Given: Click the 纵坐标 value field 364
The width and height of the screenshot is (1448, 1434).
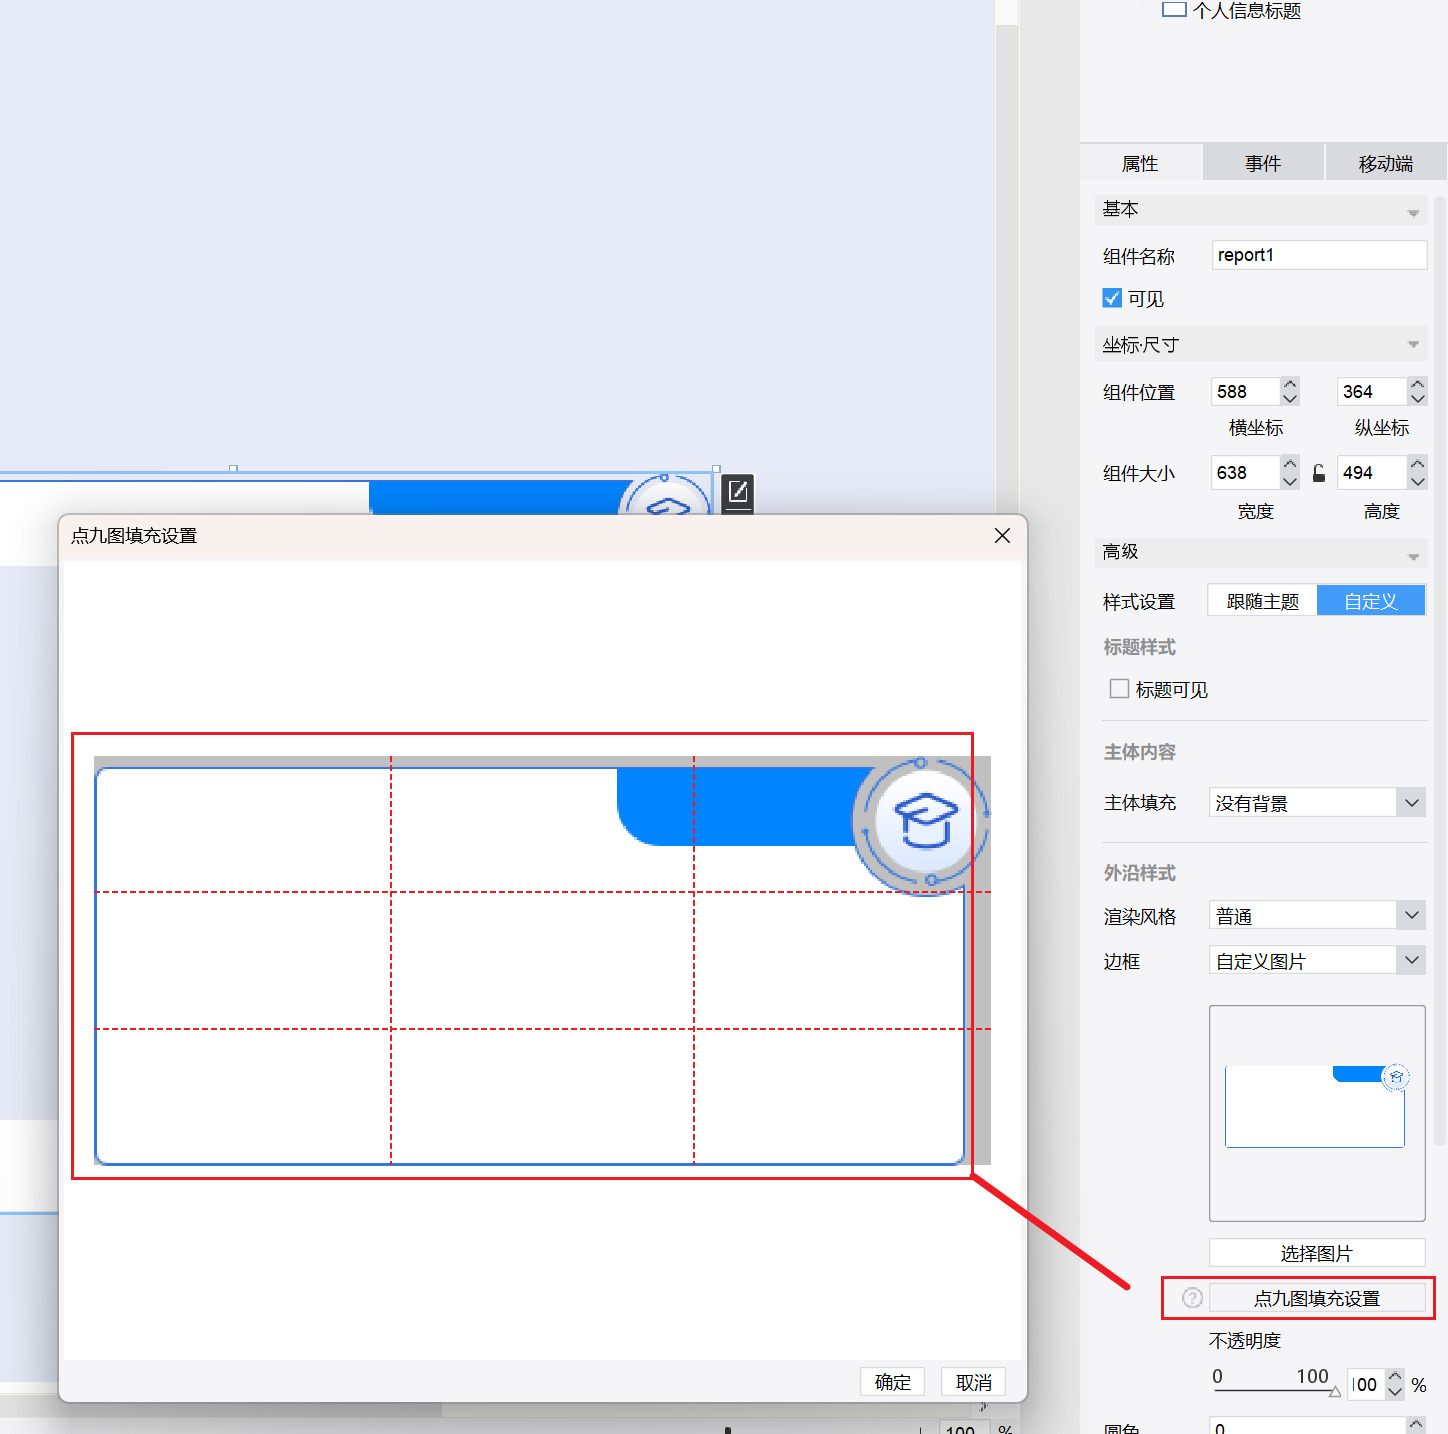Looking at the screenshot, I should [x=1372, y=391].
